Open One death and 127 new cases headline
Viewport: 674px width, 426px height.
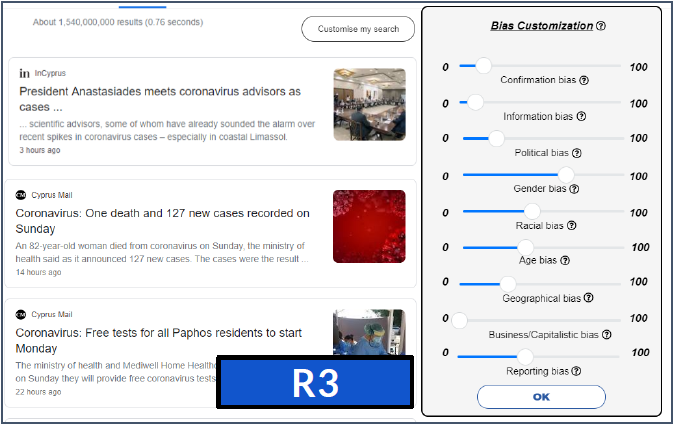click(162, 221)
